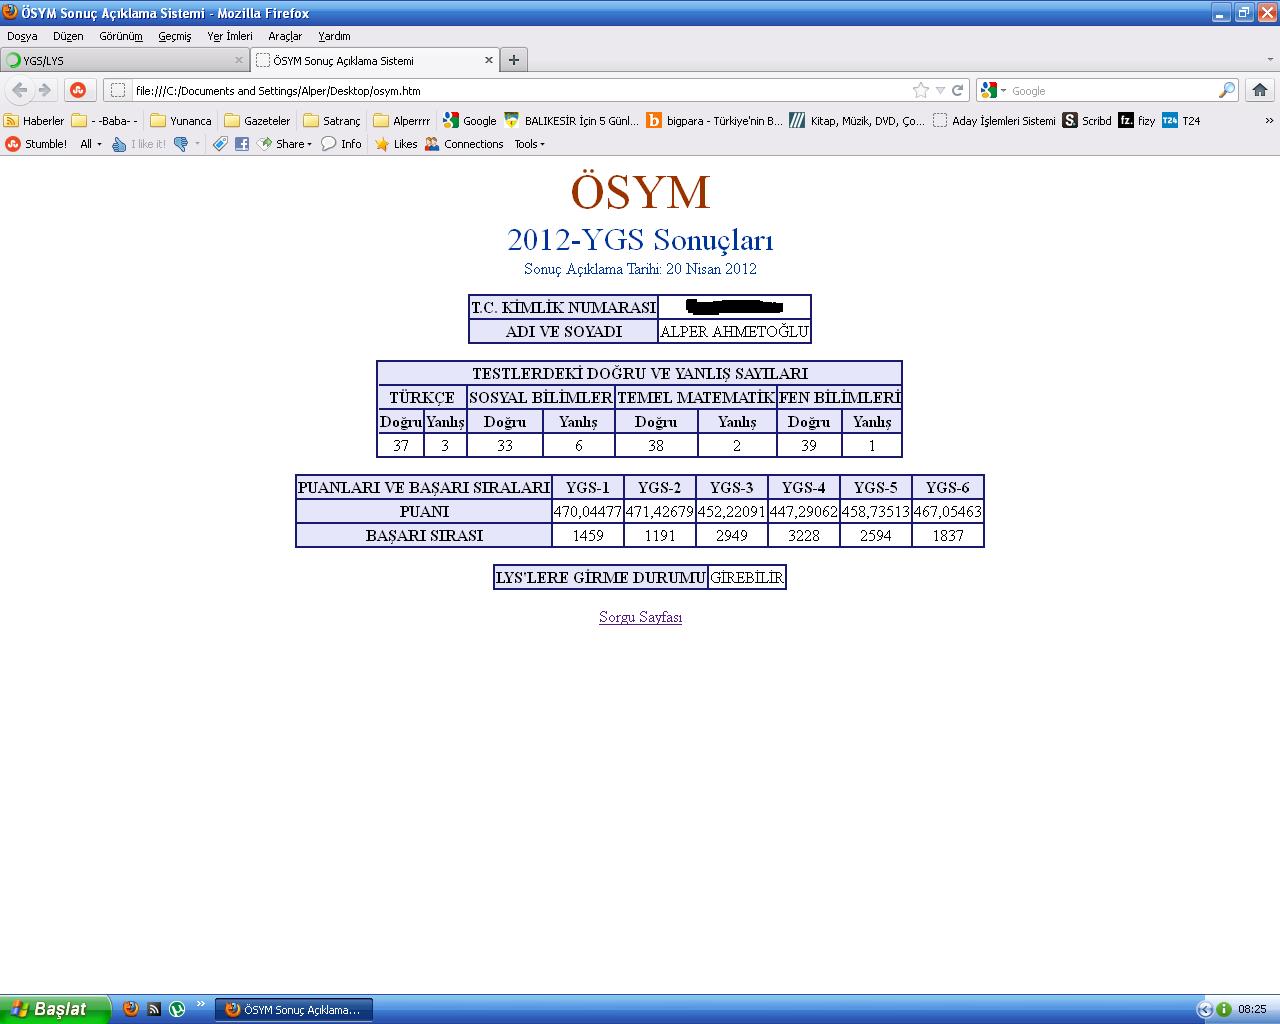
Task: Launch uTorrent from the quick launch bar
Action: click(177, 1009)
